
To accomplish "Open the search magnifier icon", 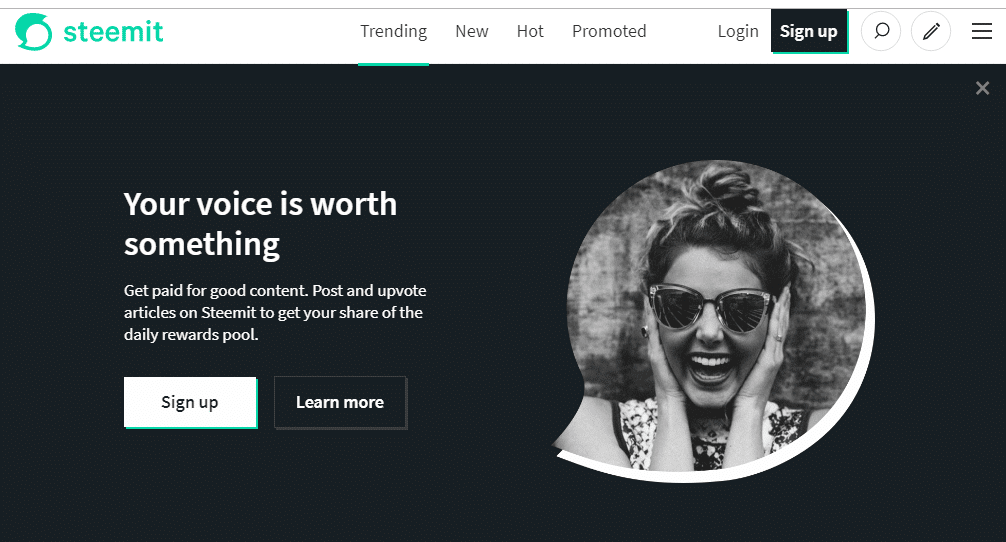I will point(881,32).
